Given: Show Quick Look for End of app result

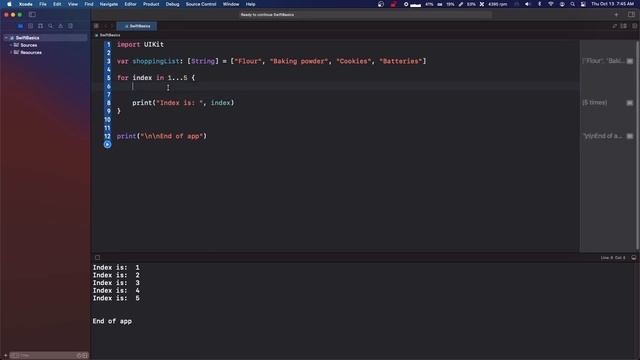Looking at the screenshot, I should click(x=630, y=136).
